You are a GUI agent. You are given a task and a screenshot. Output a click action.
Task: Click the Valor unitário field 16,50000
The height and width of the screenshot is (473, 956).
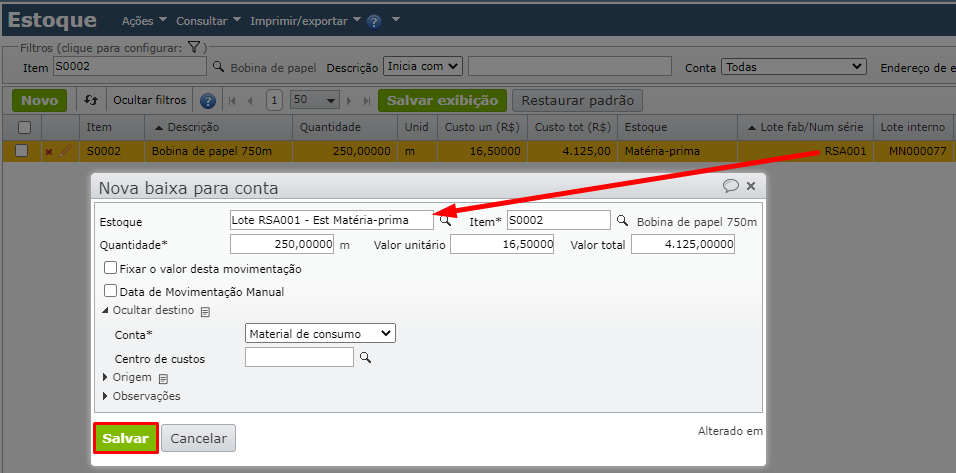(502, 245)
